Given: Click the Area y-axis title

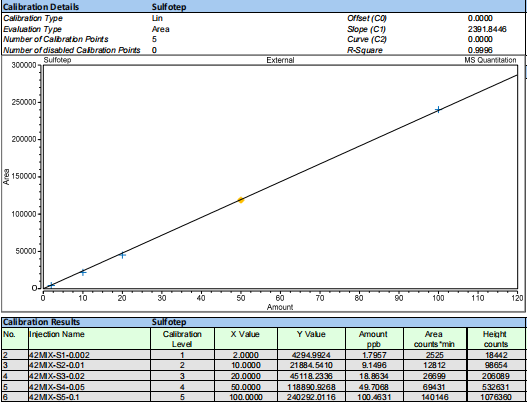Looking at the screenshot, I should point(6,176).
